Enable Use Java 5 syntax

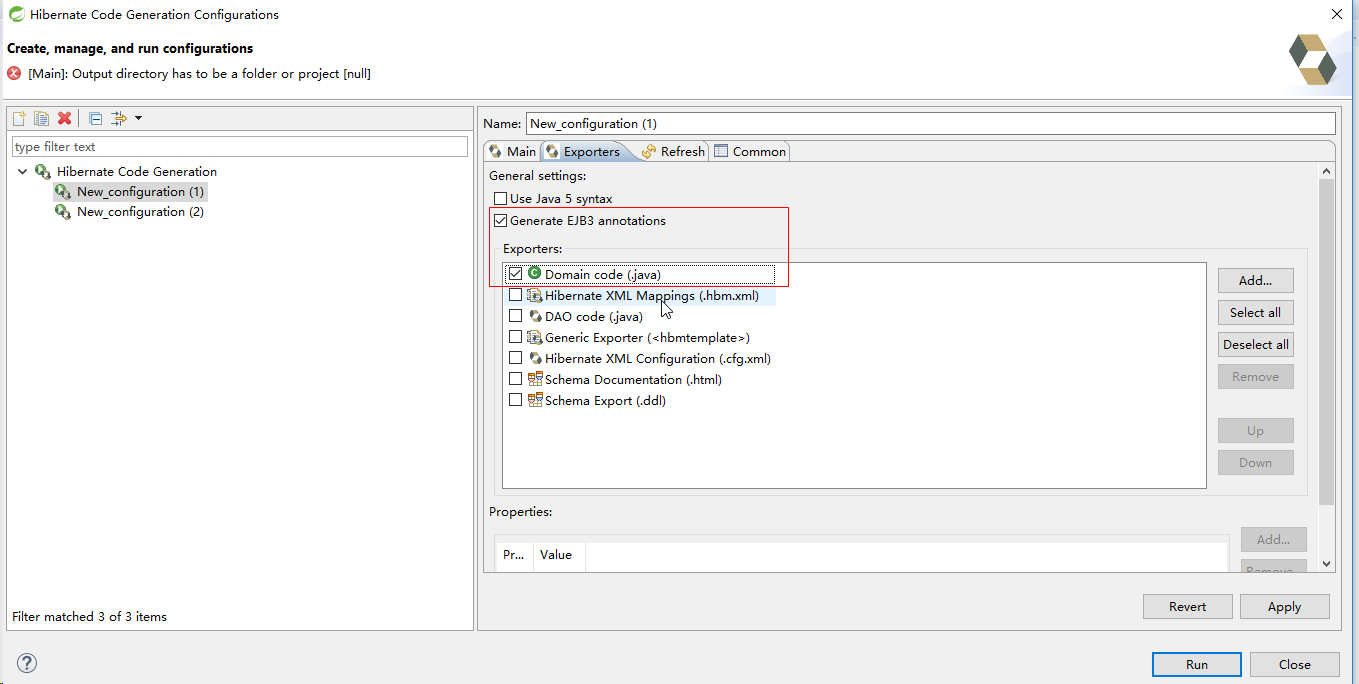(500, 198)
